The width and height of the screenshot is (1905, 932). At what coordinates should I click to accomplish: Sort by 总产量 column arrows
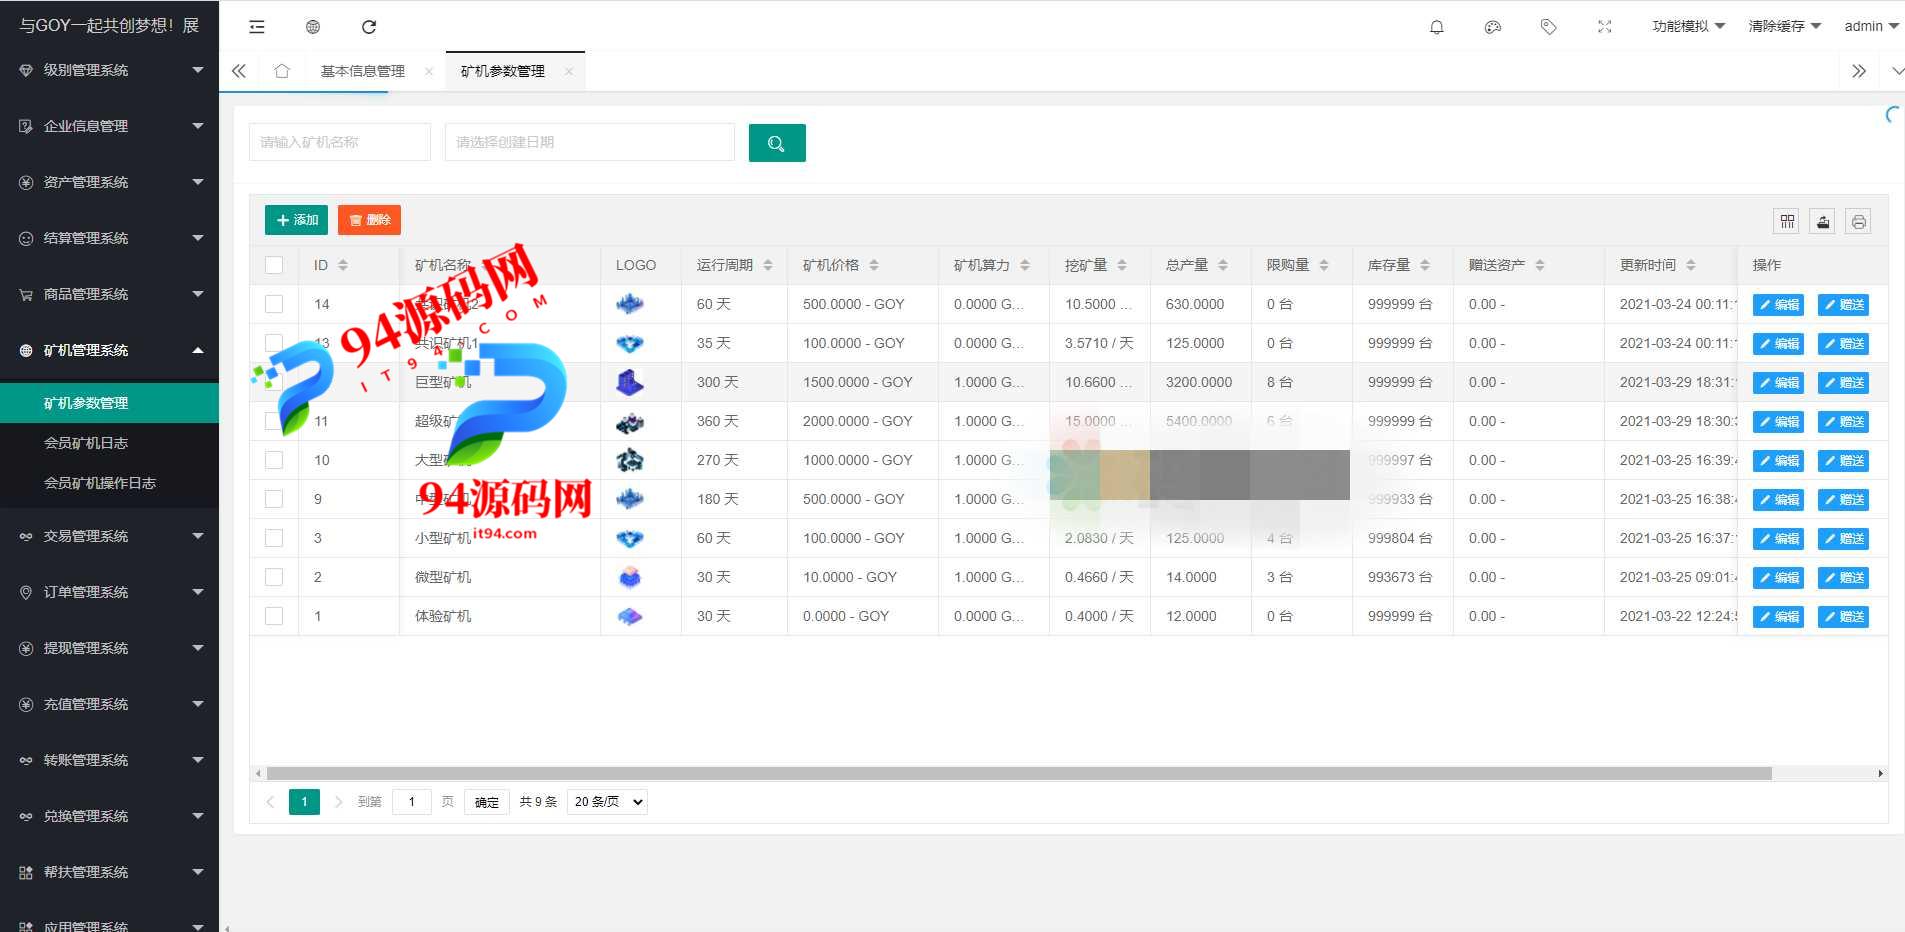coord(1223,265)
